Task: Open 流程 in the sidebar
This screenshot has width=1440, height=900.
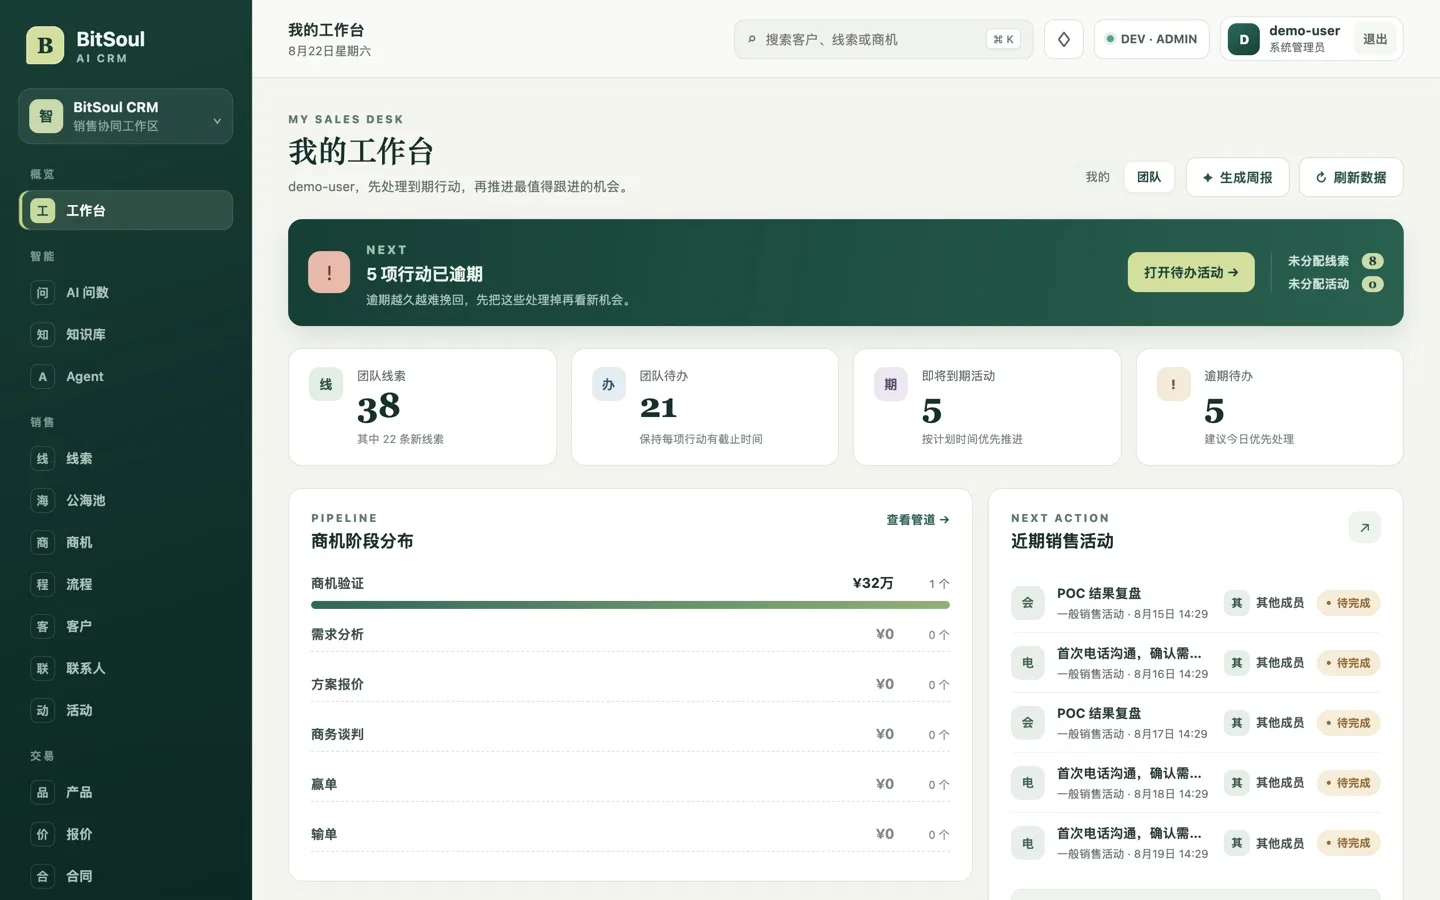Action: tap(126, 585)
